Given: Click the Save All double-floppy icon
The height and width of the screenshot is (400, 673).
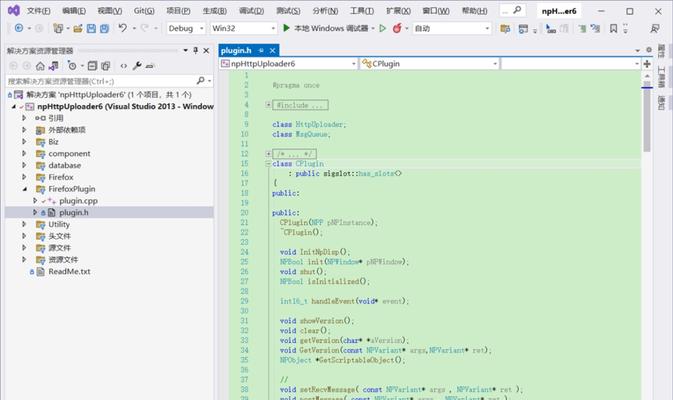Looking at the screenshot, I should [x=104, y=28].
